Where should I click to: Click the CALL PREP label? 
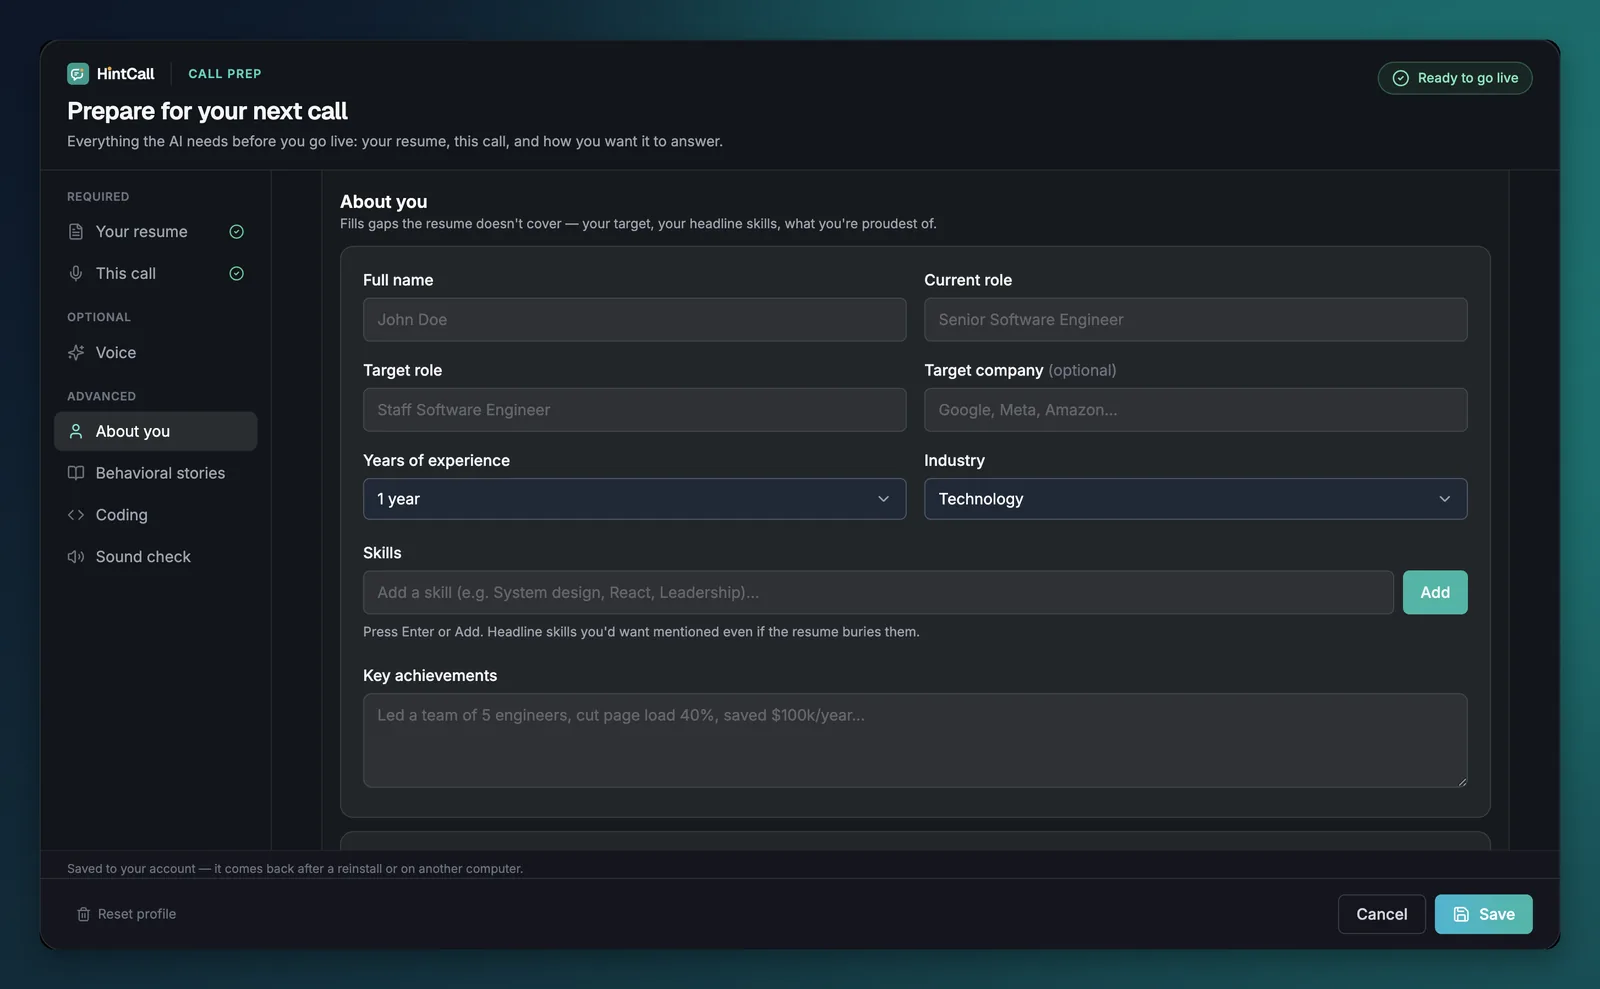click(x=225, y=74)
